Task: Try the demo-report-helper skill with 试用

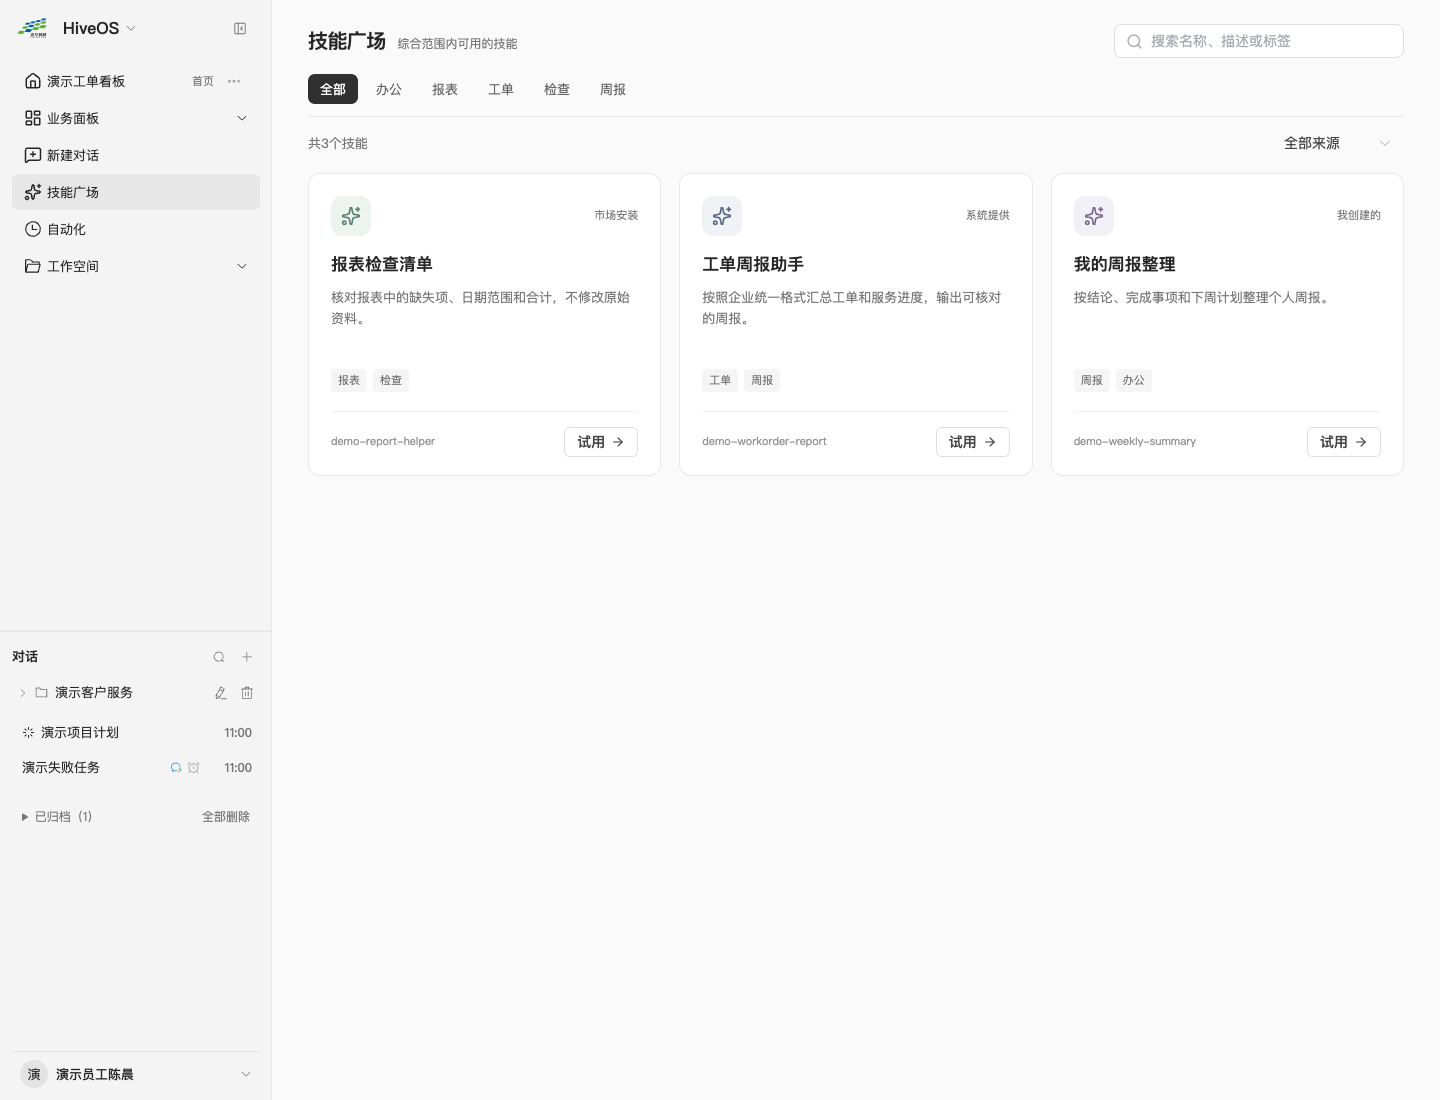Action: [x=601, y=442]
